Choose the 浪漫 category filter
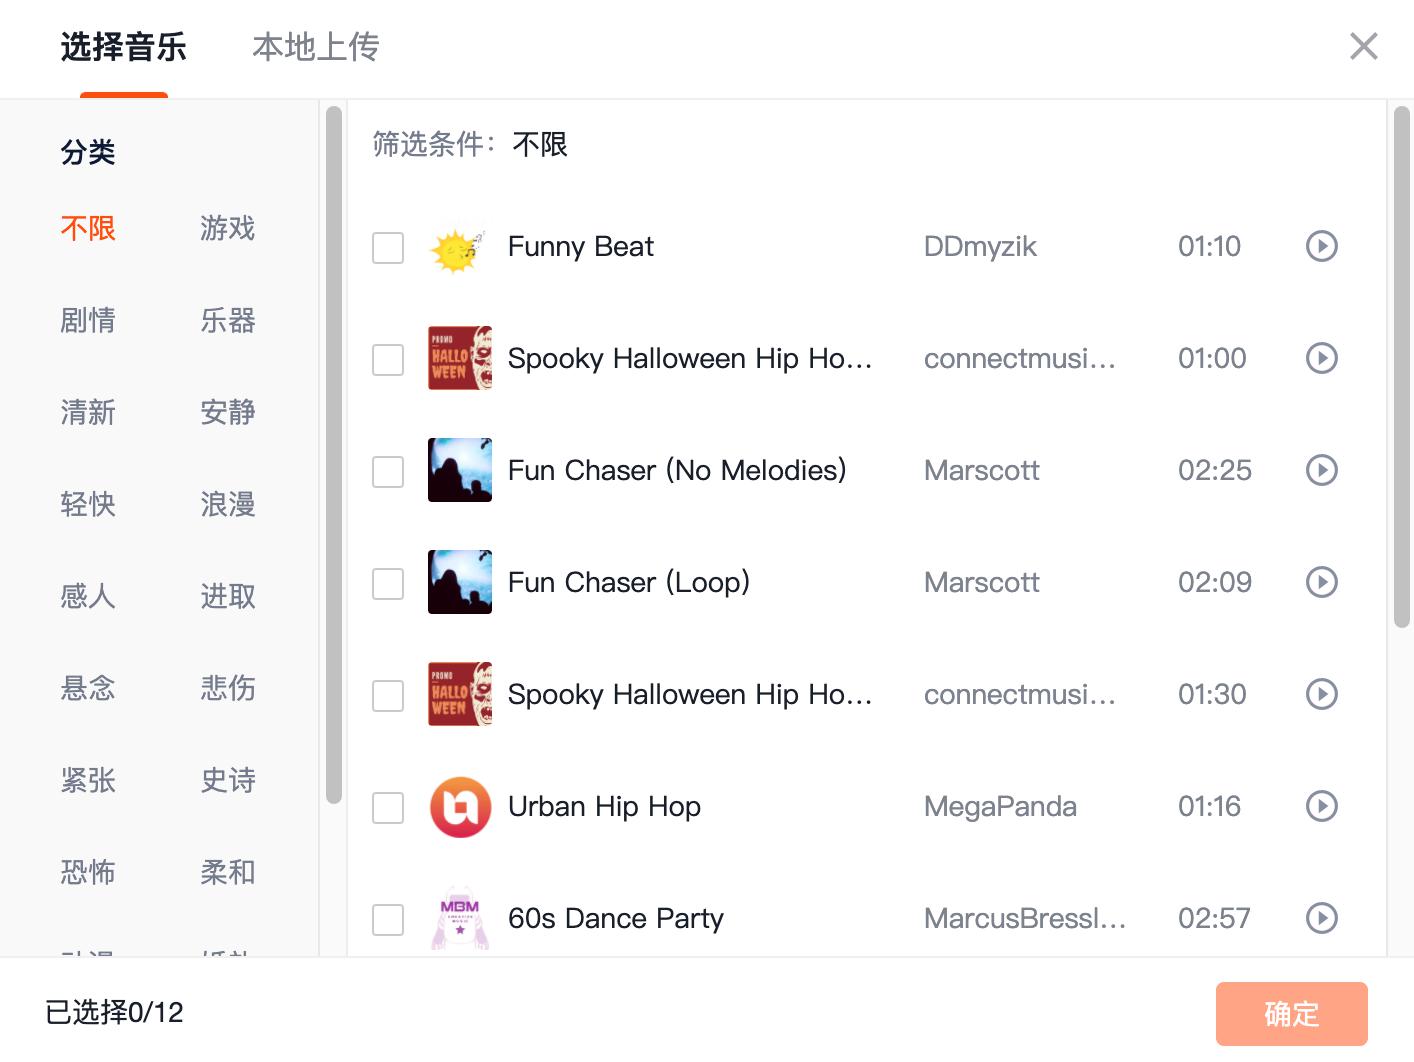Viewport: 1414px width, 1062px height. 228,505
